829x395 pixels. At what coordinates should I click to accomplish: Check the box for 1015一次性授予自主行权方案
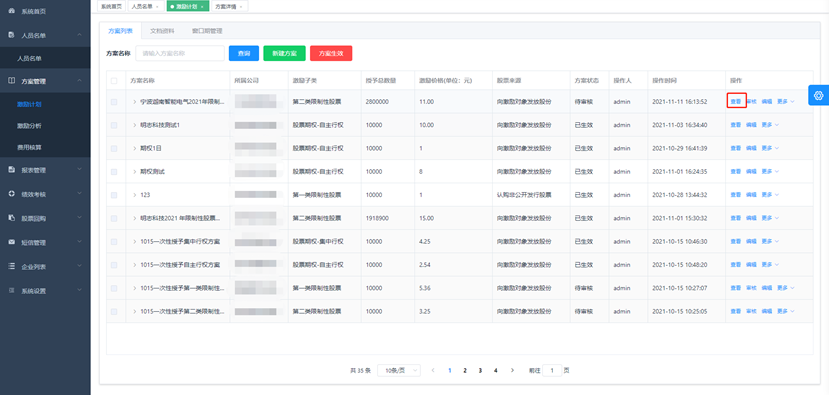point(114,265)
